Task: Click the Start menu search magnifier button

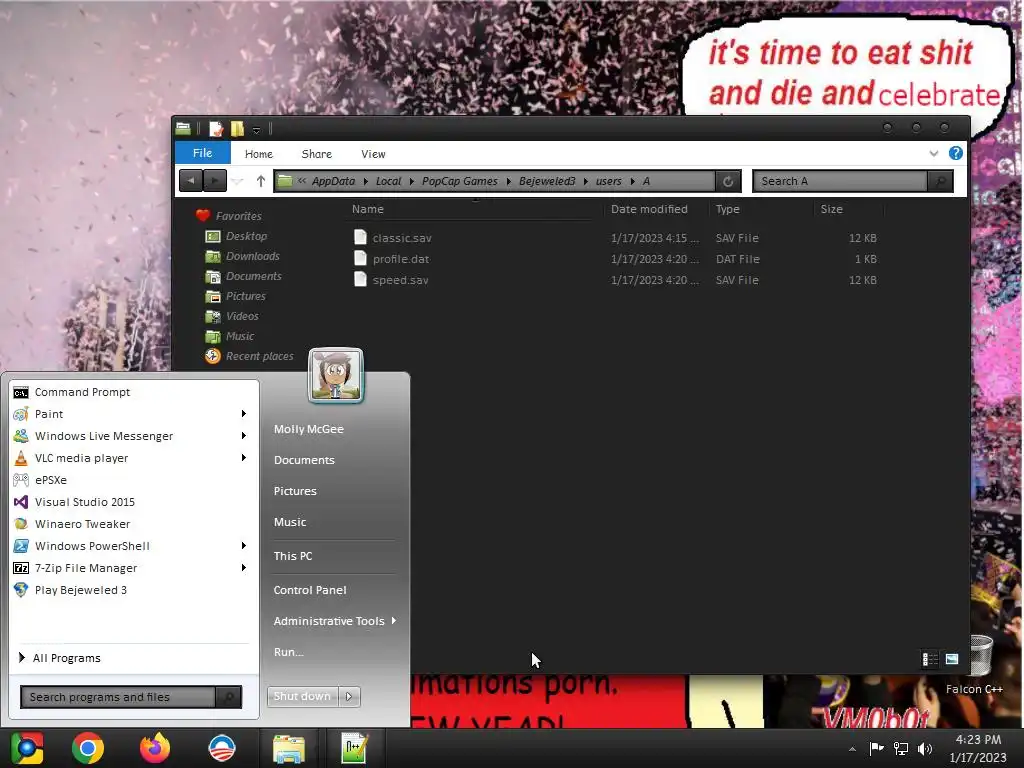Action: pos(229,697)
